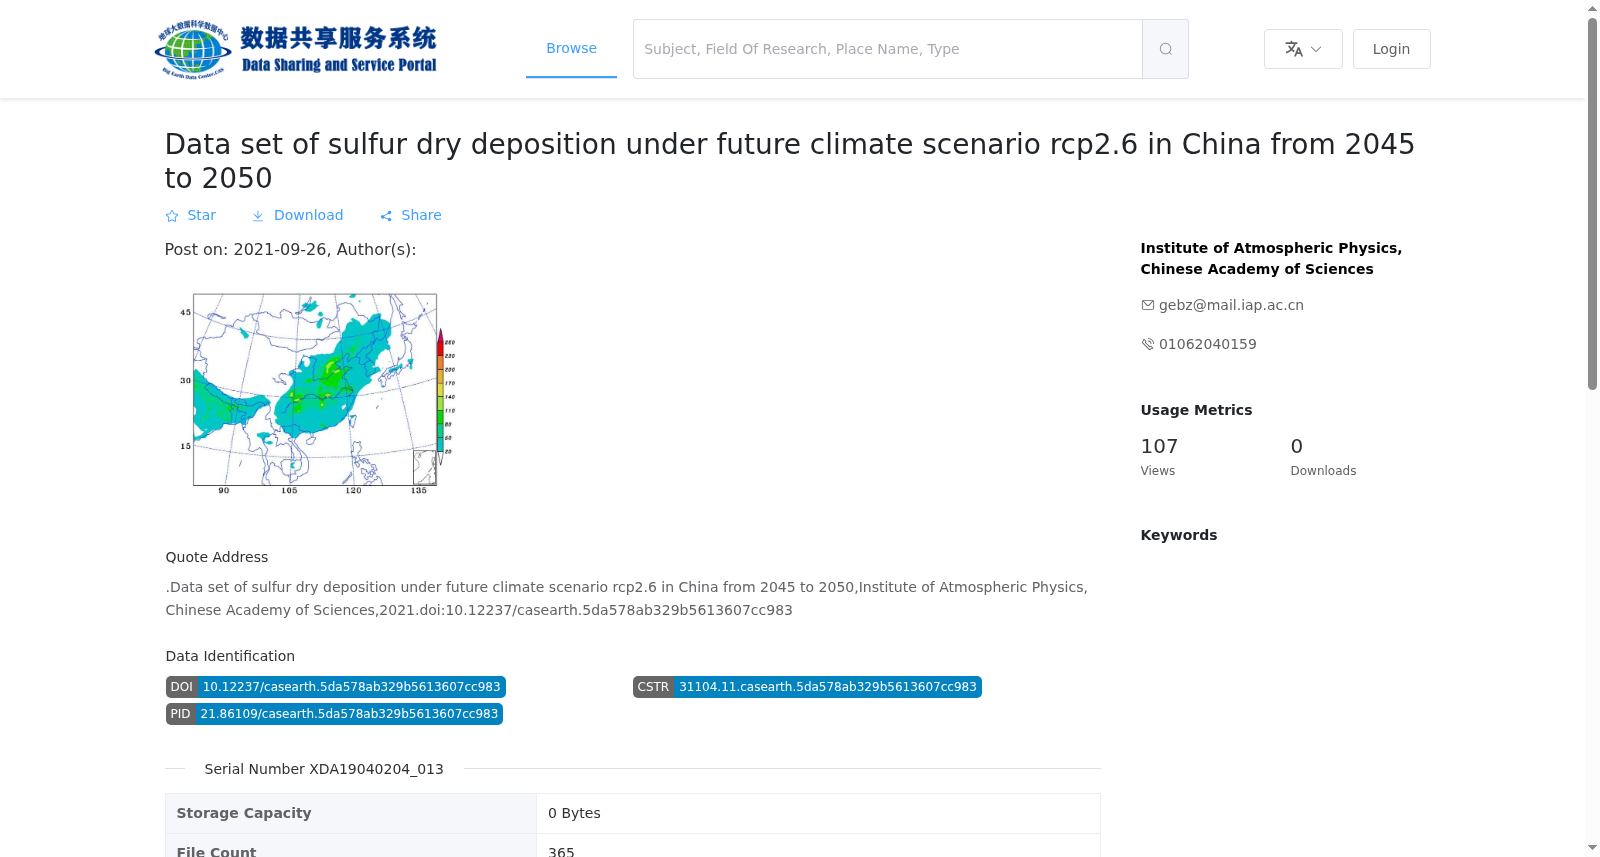The width and height of the screenshot is (1600, 857).
Task: Focus the subject search input field
Action: (x=888, y=49)
